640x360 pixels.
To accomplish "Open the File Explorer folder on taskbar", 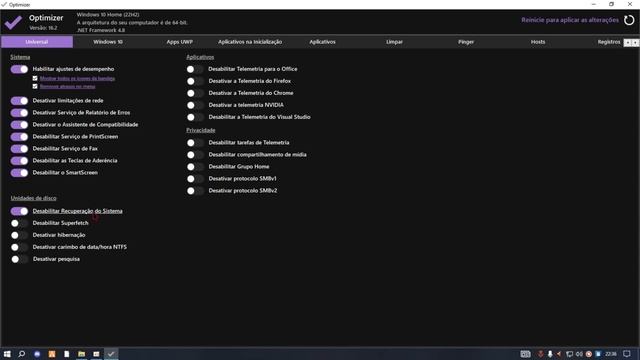I will click(81, 354).
